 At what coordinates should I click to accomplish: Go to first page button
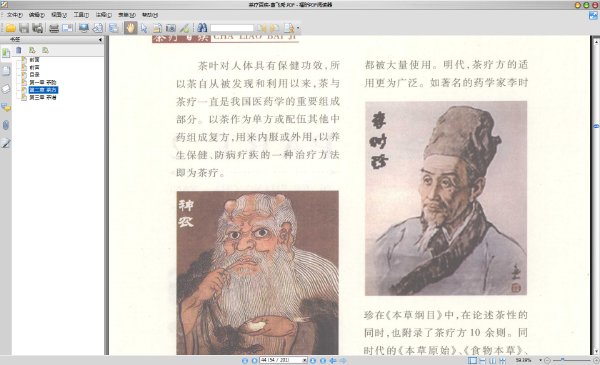click(x=245, y=360)
